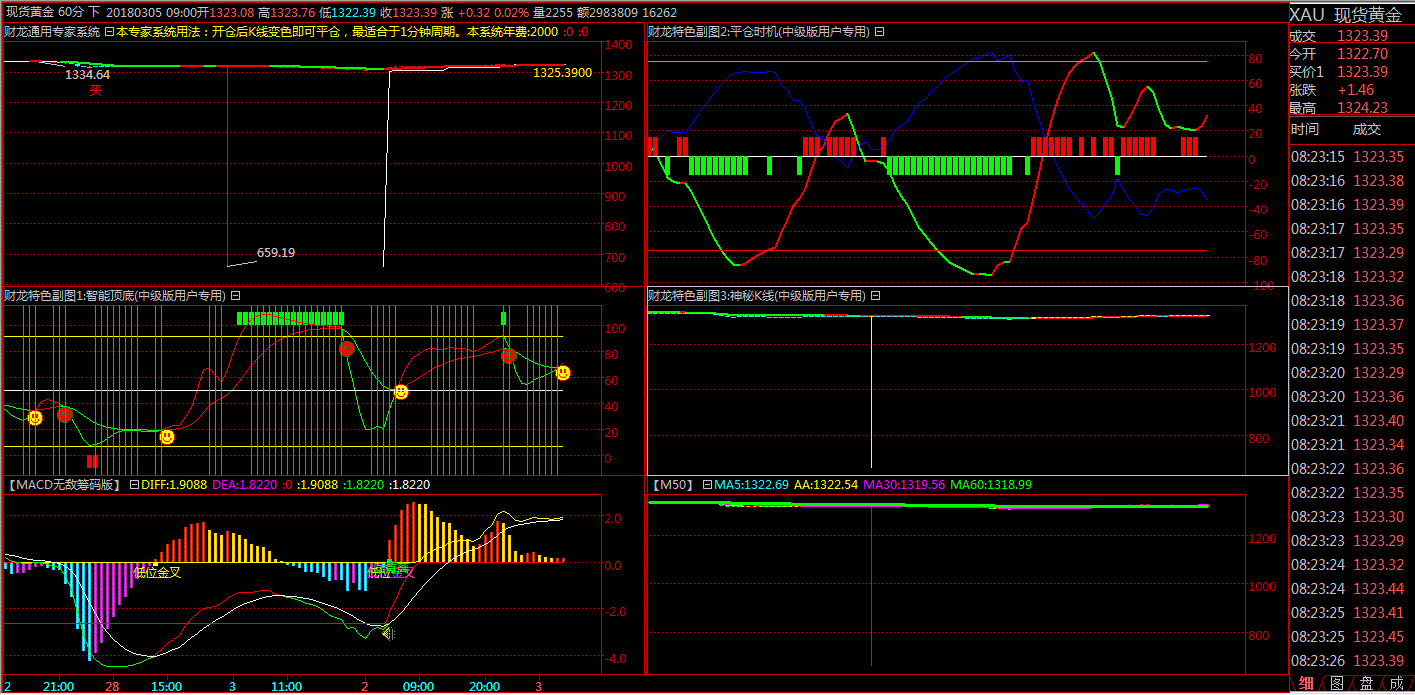Image resolution: width=1415 pixels, height=695 pixels.
Task: Click the 659.19 low price label
Action: (x=276, y=253)
